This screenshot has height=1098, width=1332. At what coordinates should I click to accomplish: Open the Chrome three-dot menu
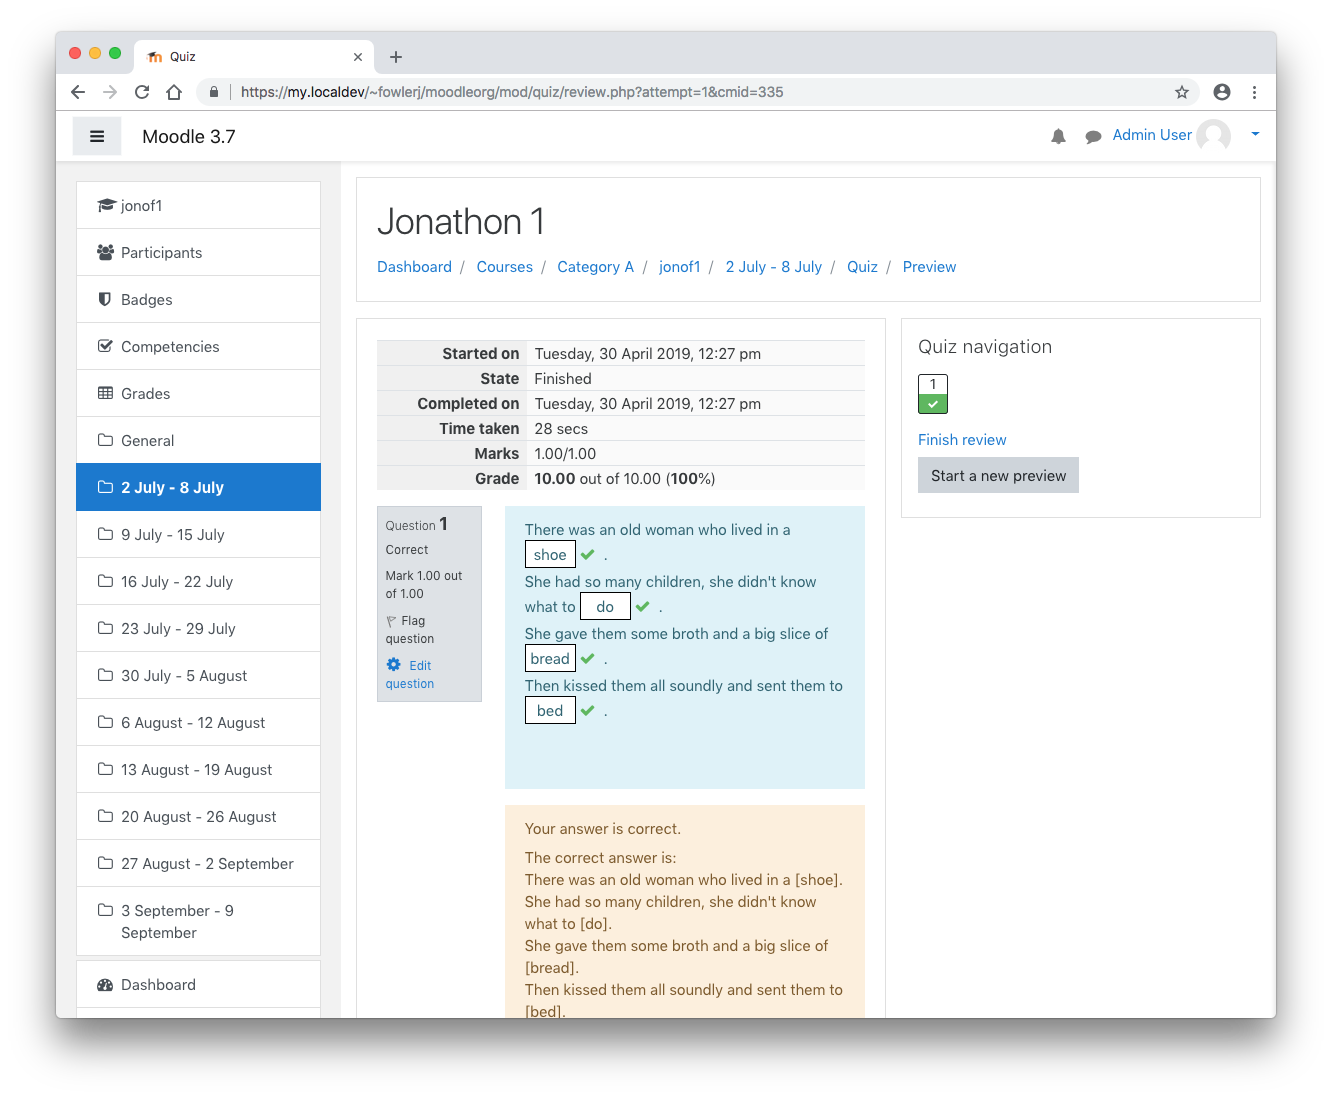1254,92
